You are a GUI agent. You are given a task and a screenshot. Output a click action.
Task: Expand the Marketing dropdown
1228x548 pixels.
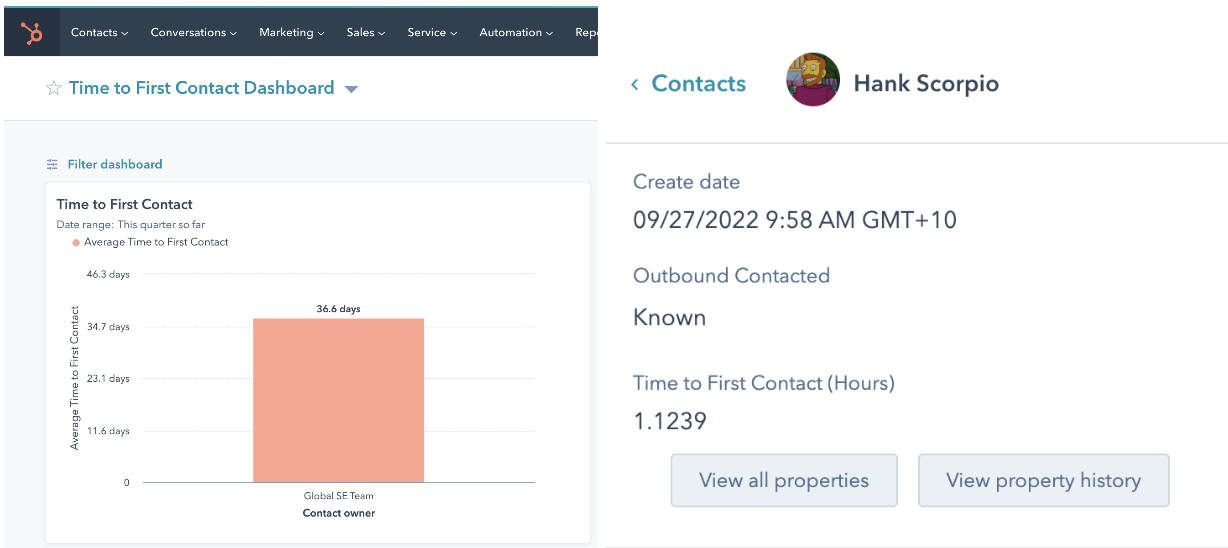(x=291, y=33)
